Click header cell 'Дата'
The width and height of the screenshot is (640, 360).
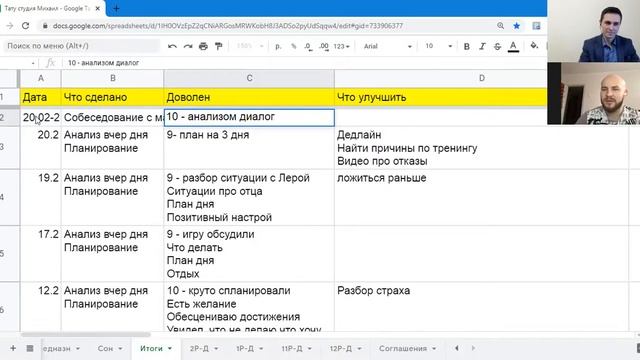(x=40, y=98)
